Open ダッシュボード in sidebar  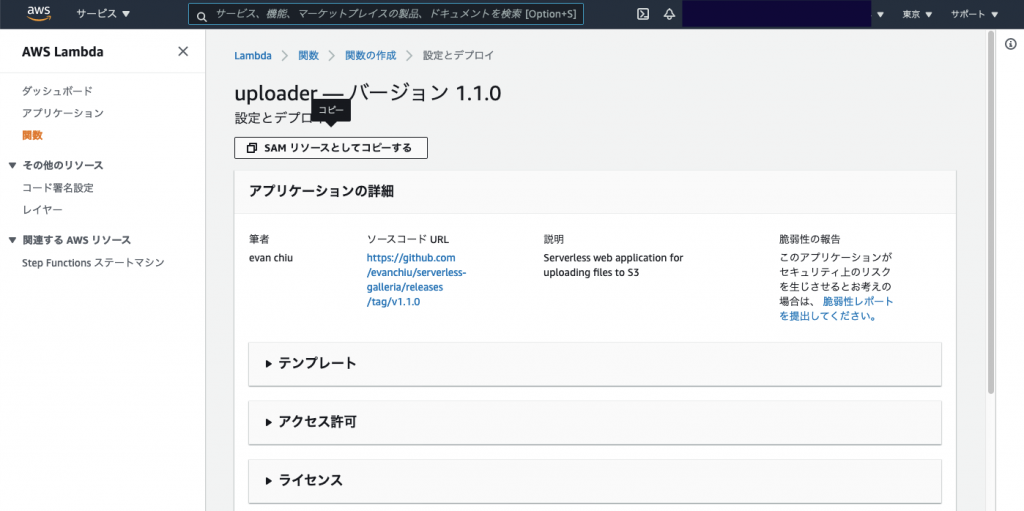pyautogui.click(x=57, y=91)
